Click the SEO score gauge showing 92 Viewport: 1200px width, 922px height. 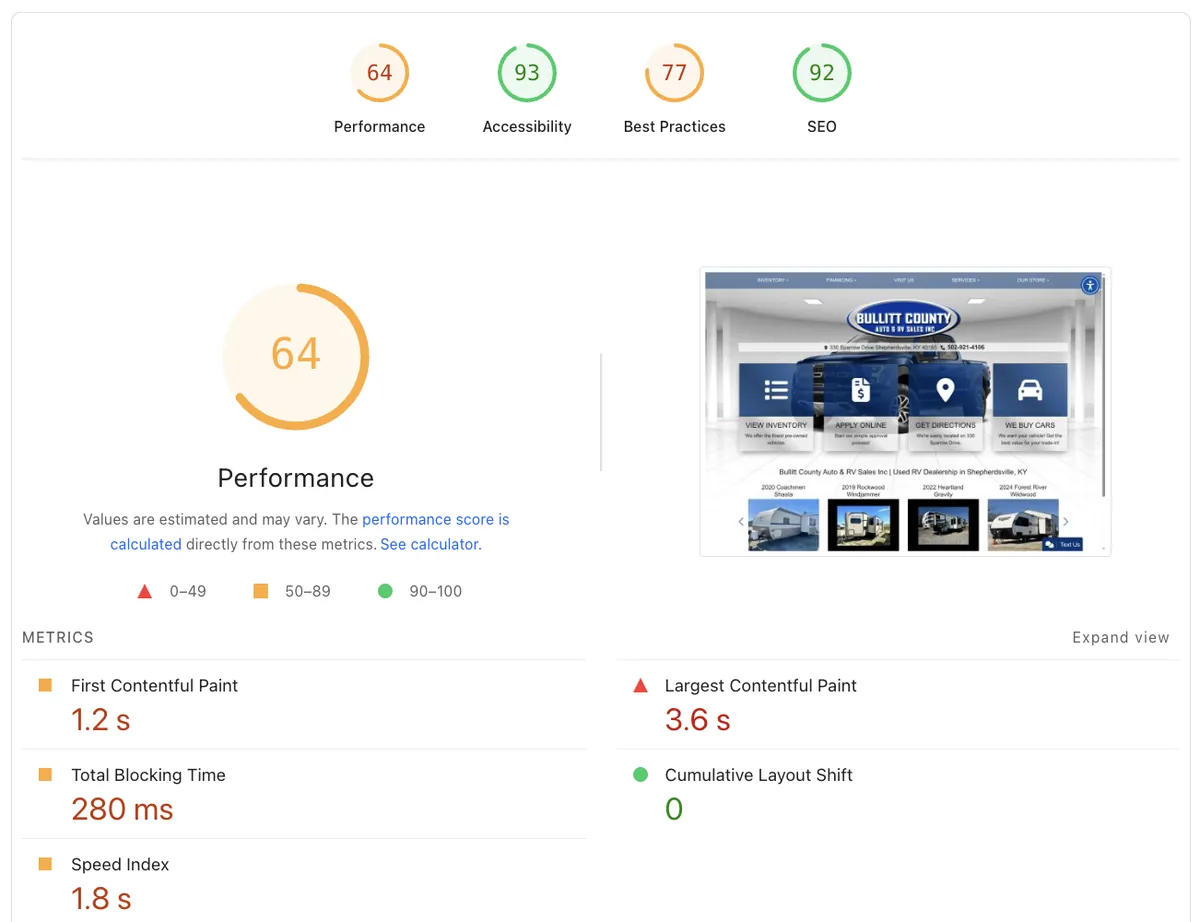(x=822, y=73)
